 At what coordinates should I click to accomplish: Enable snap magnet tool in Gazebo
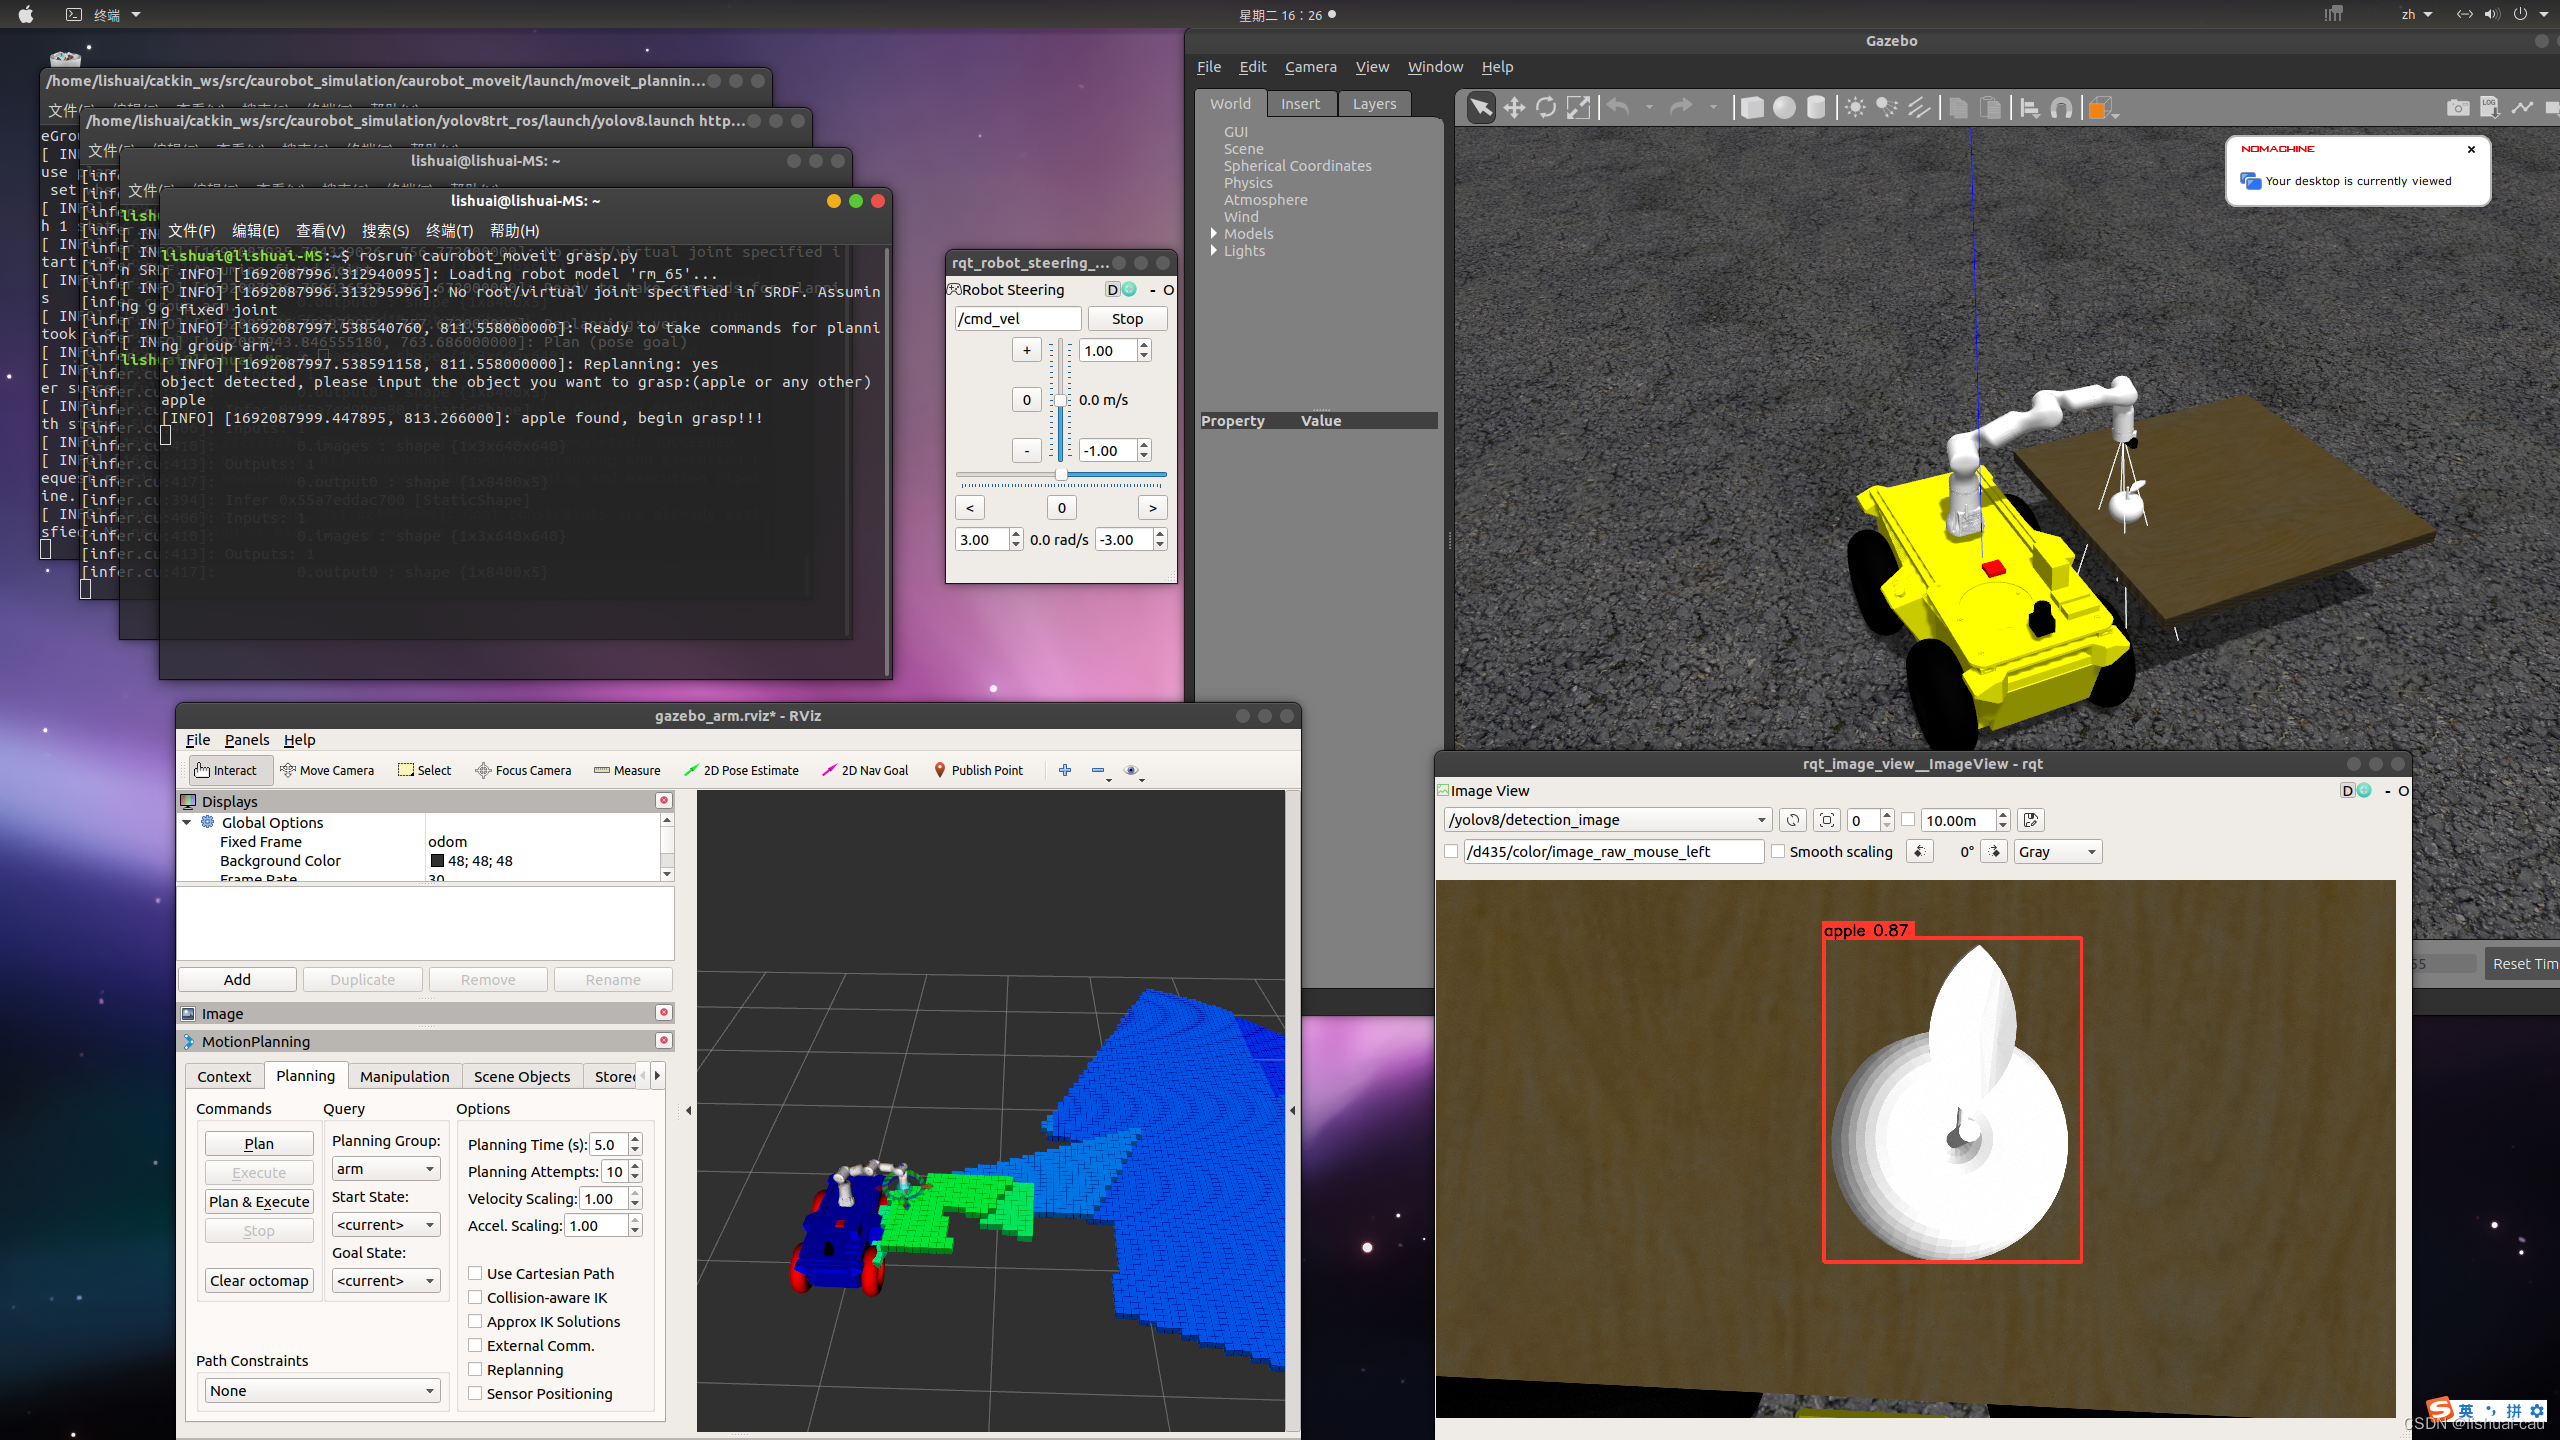[x=2061, y=108]
